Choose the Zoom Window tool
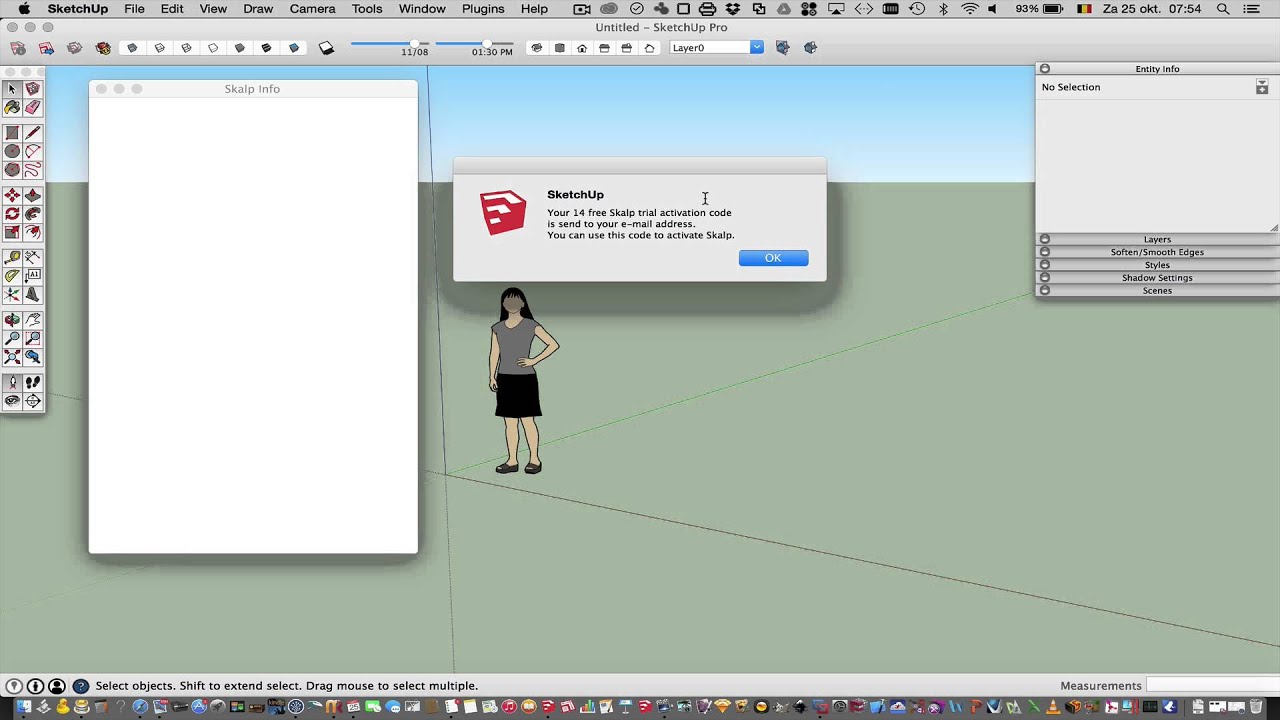Viewport: 1280px width, 720px height. pyautogui.click(x=33, y=338)
